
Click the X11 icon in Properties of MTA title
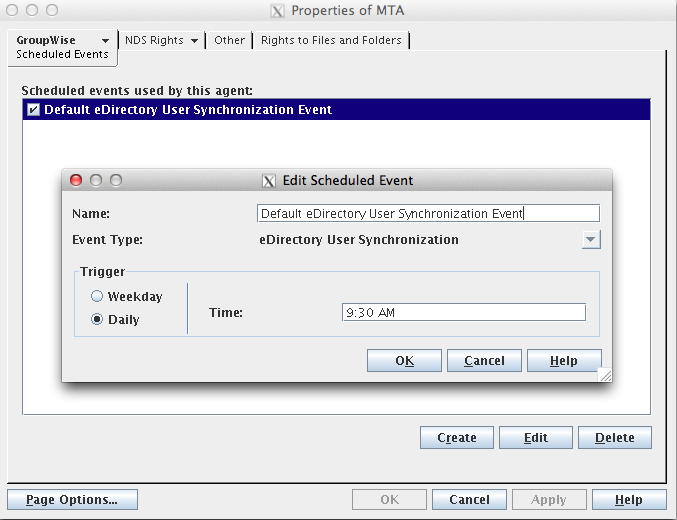(x=277, y=11)
